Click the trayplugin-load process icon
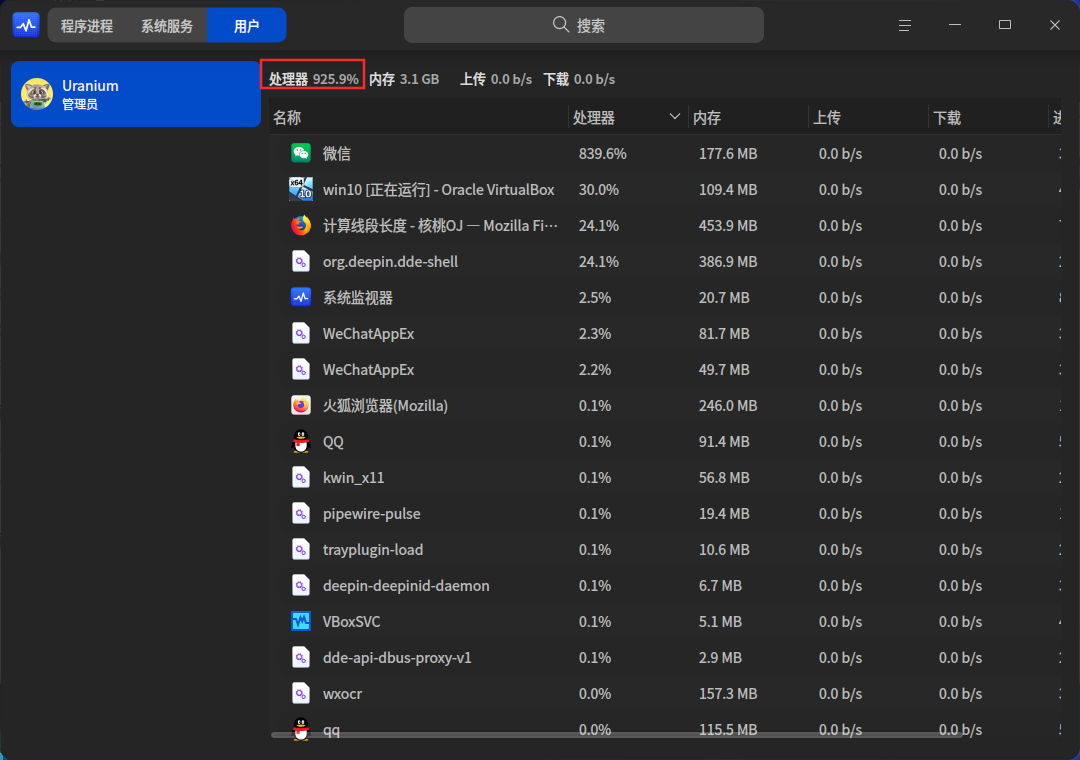This screenshot has width=1080, height=760. tap(301, 549)
